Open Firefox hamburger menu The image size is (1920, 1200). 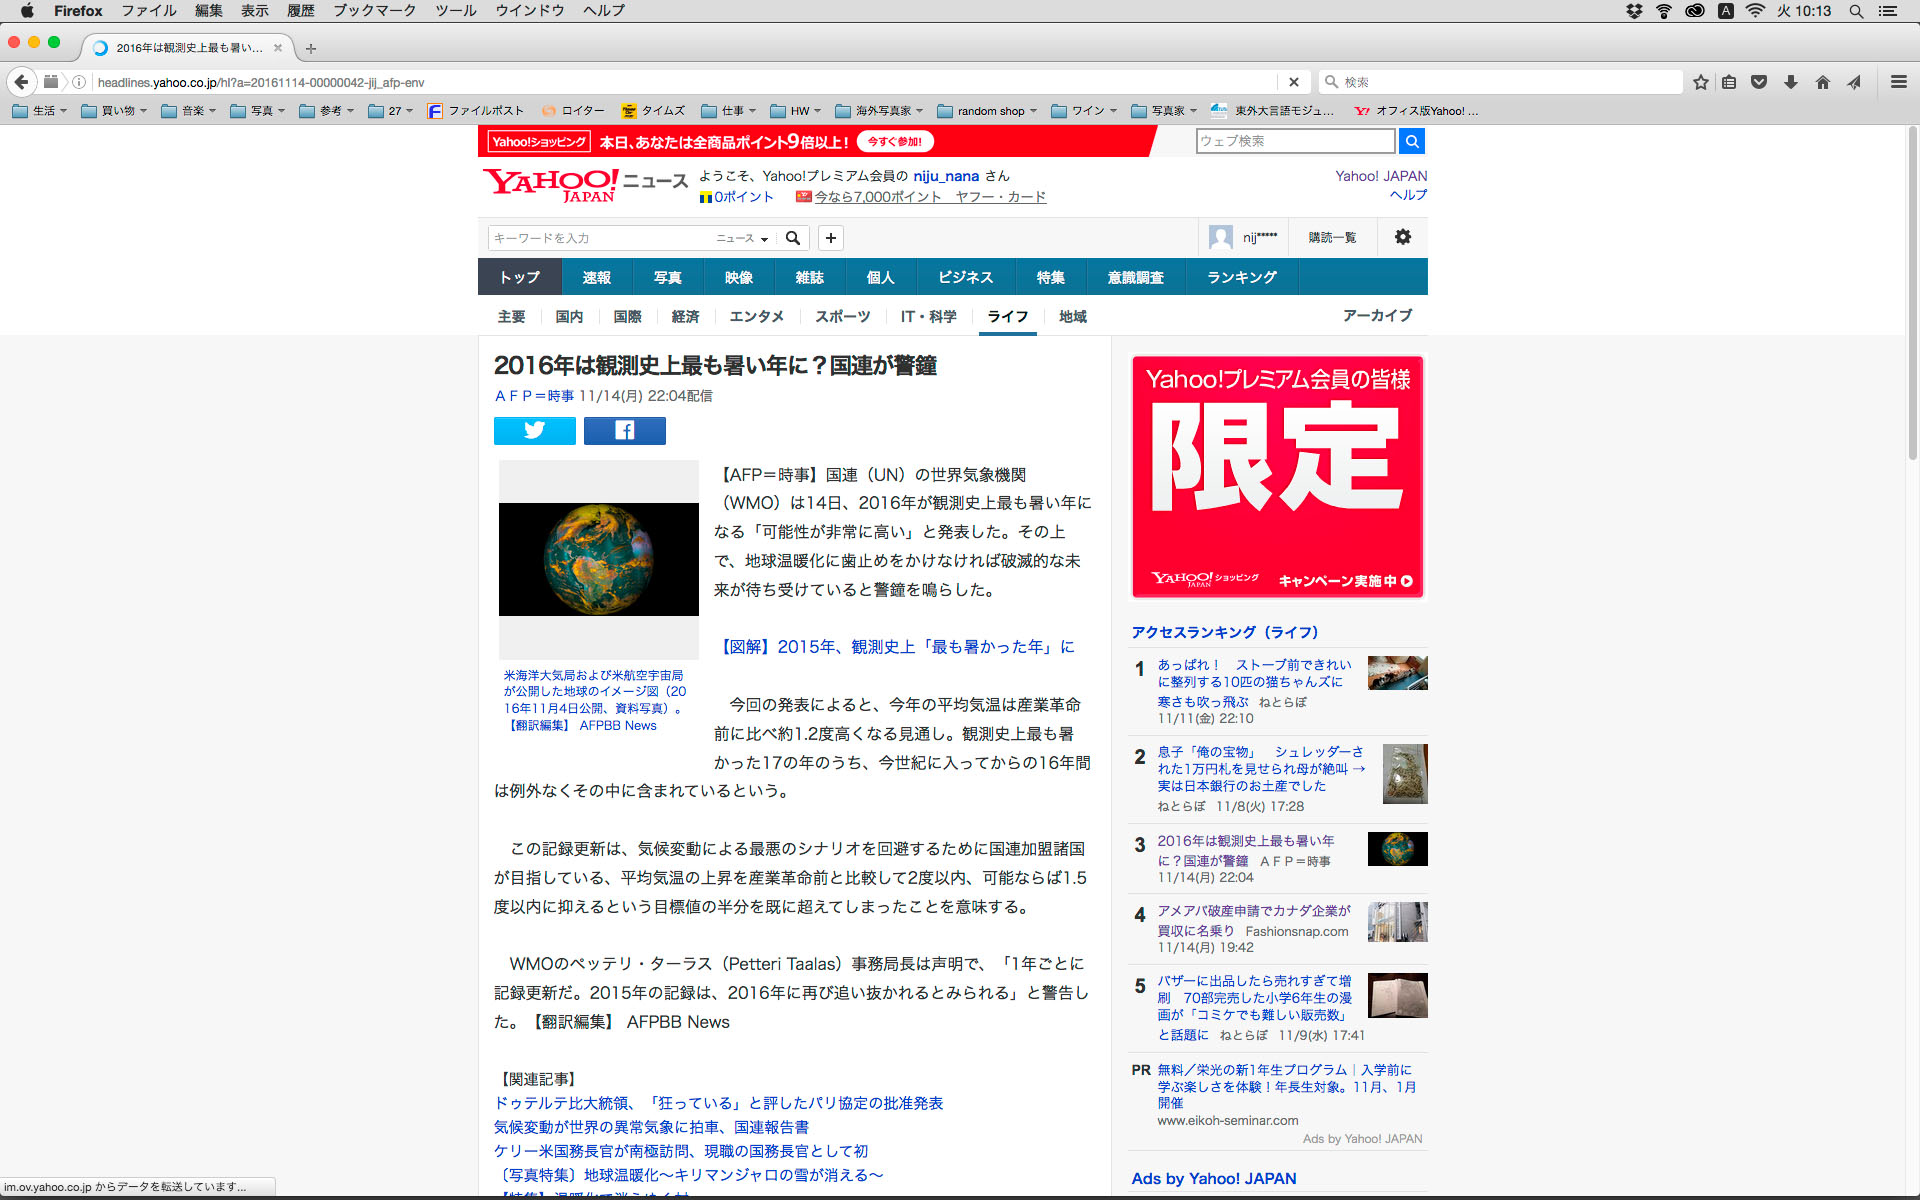click(1898, 82)
